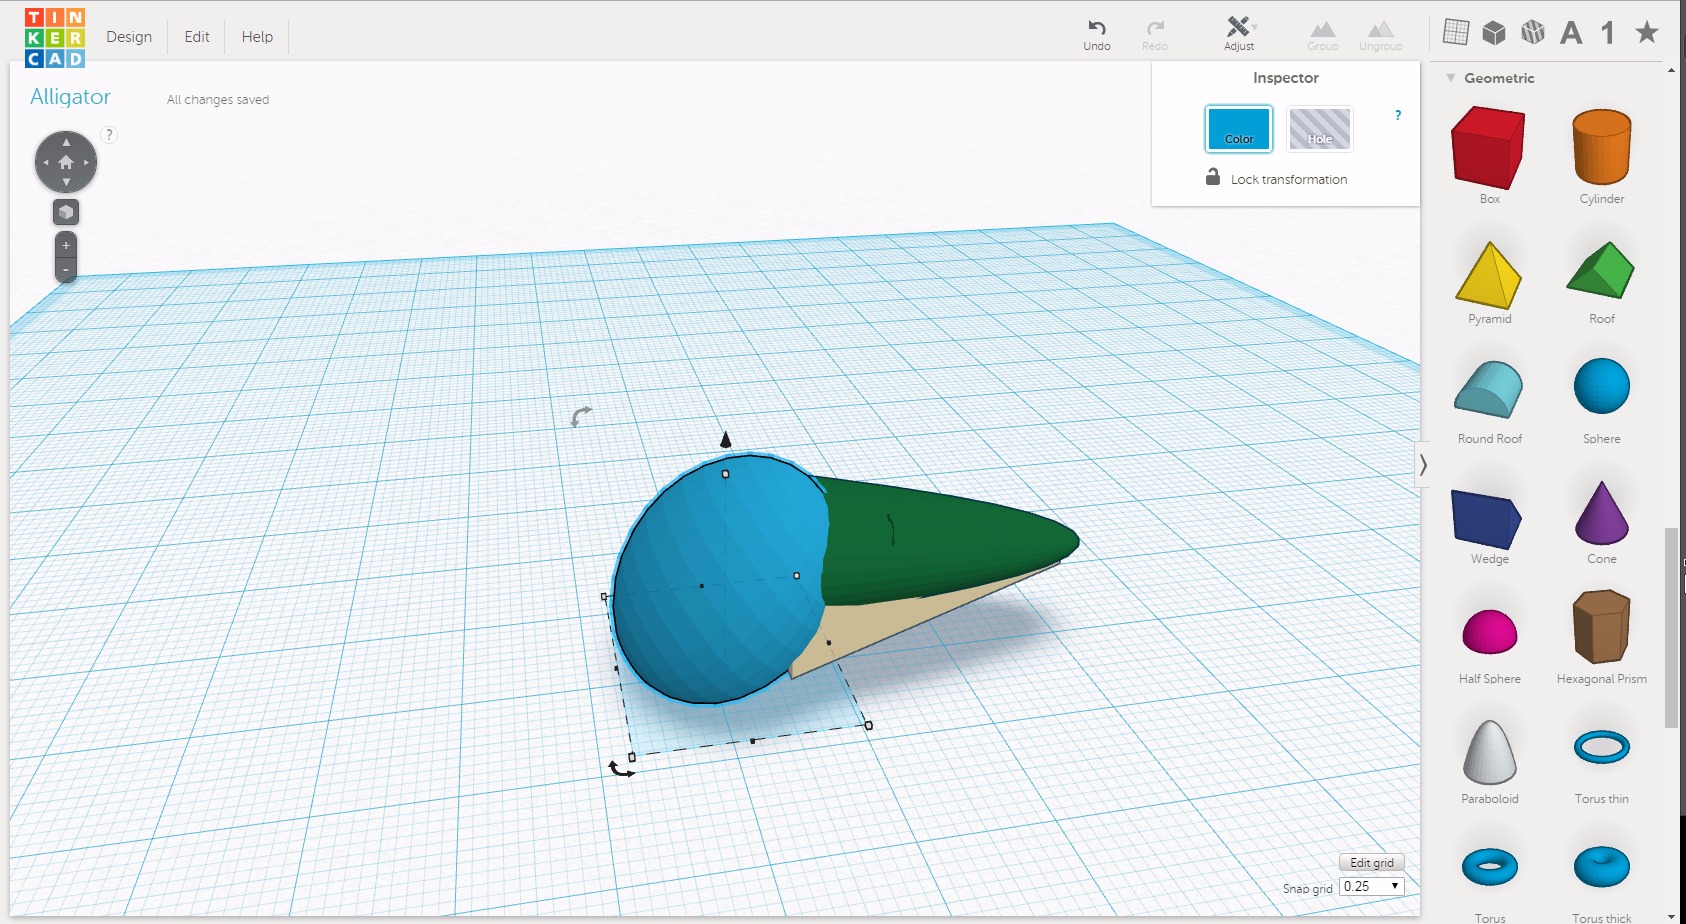Select the Hexagonal Prism shape

coord(1602,627)
